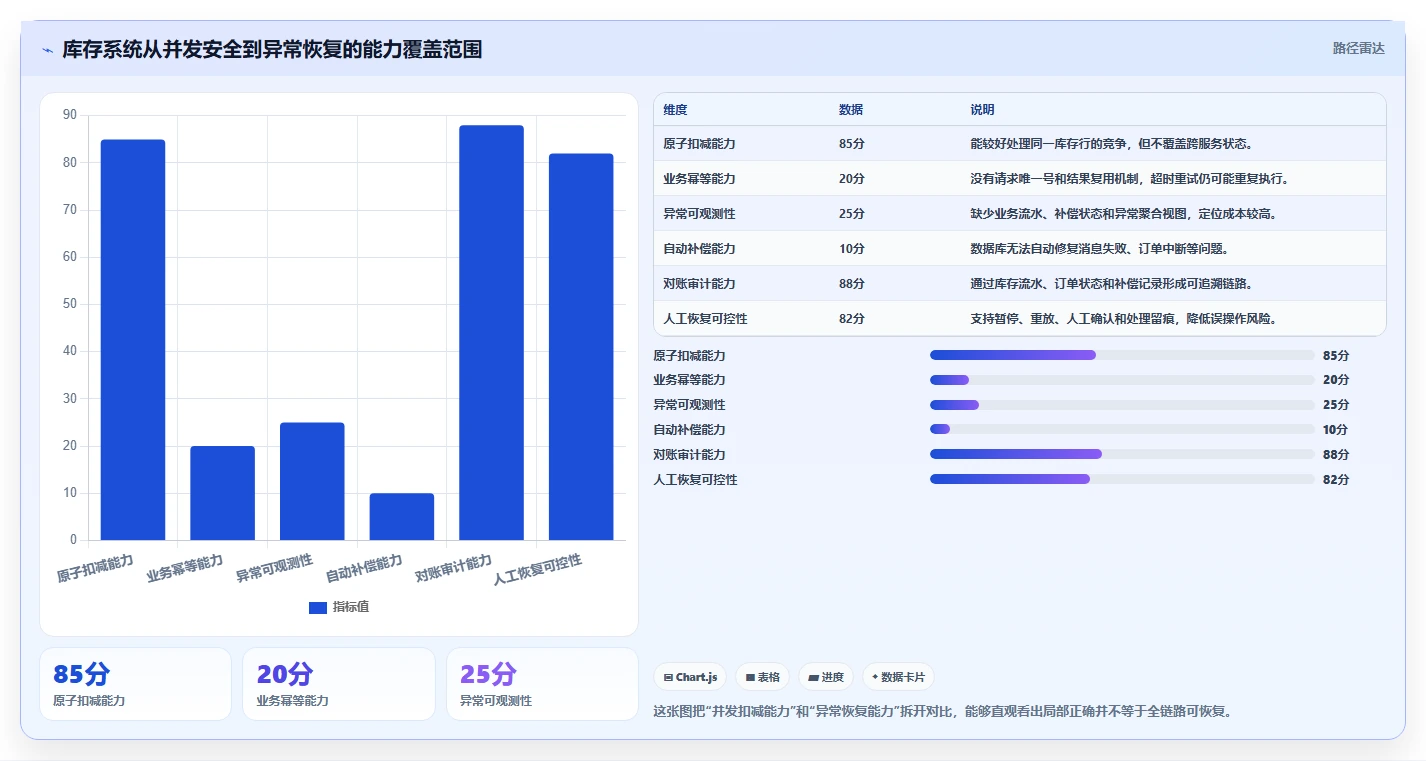Viewport: 1426px width, 761px height.
Task: Click the 85分 cell in the table
Action: (x=852, y=144)
